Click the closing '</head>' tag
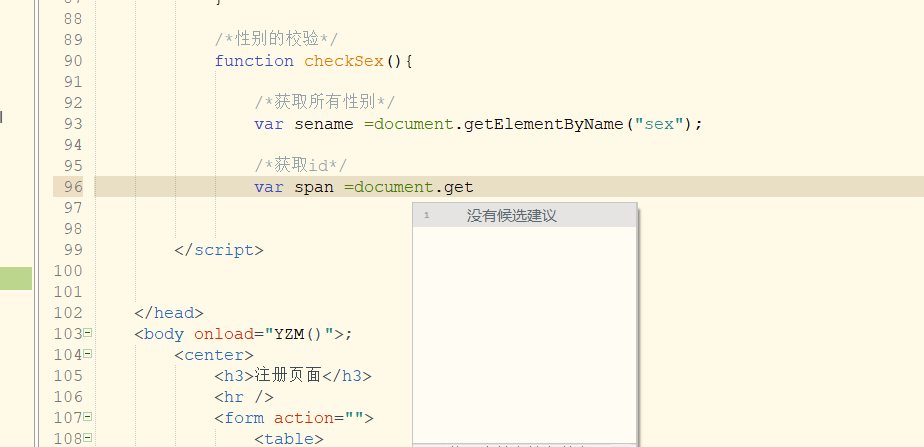Image resolution: width=924 pixels, height=447 pixels. coord(169,313)
